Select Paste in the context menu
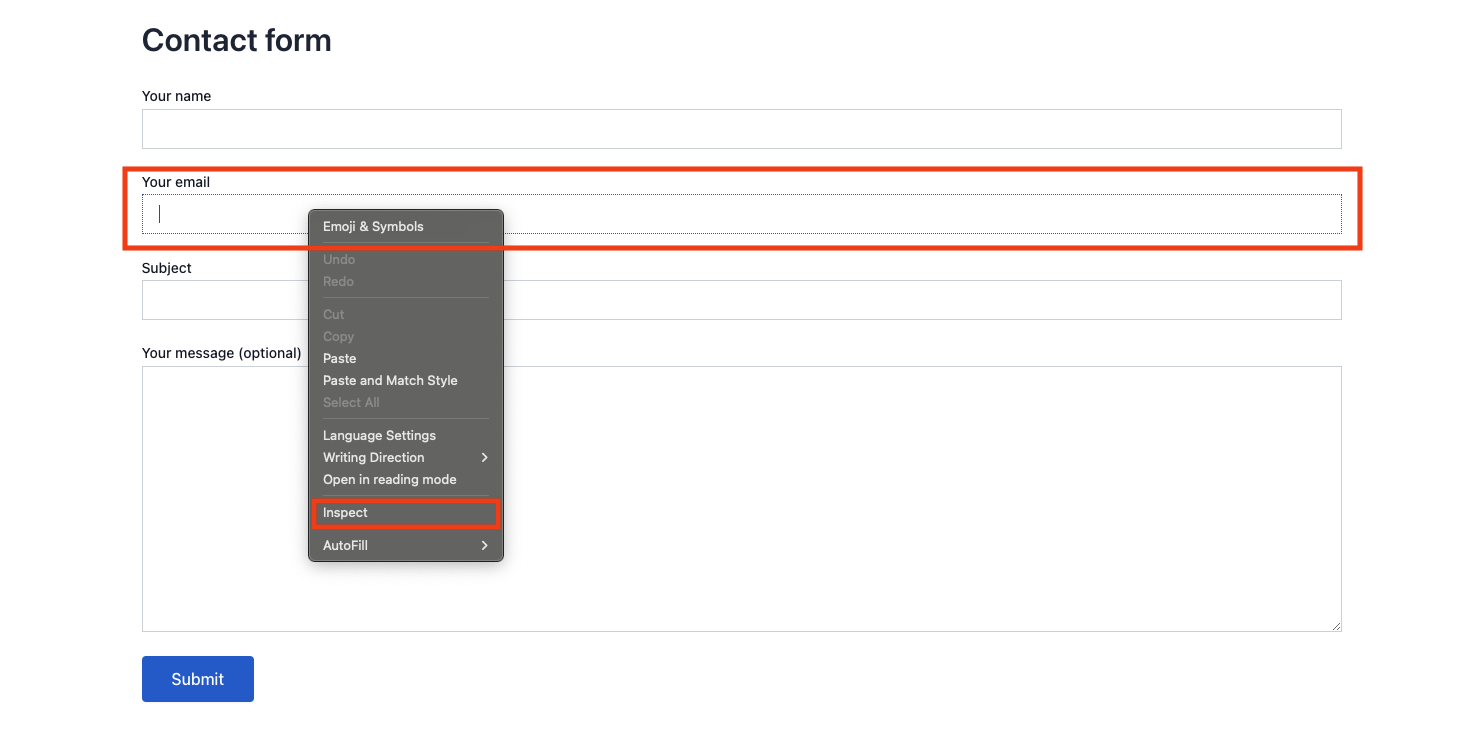The width and height of the screenshot is (1465, 755). 406,358
